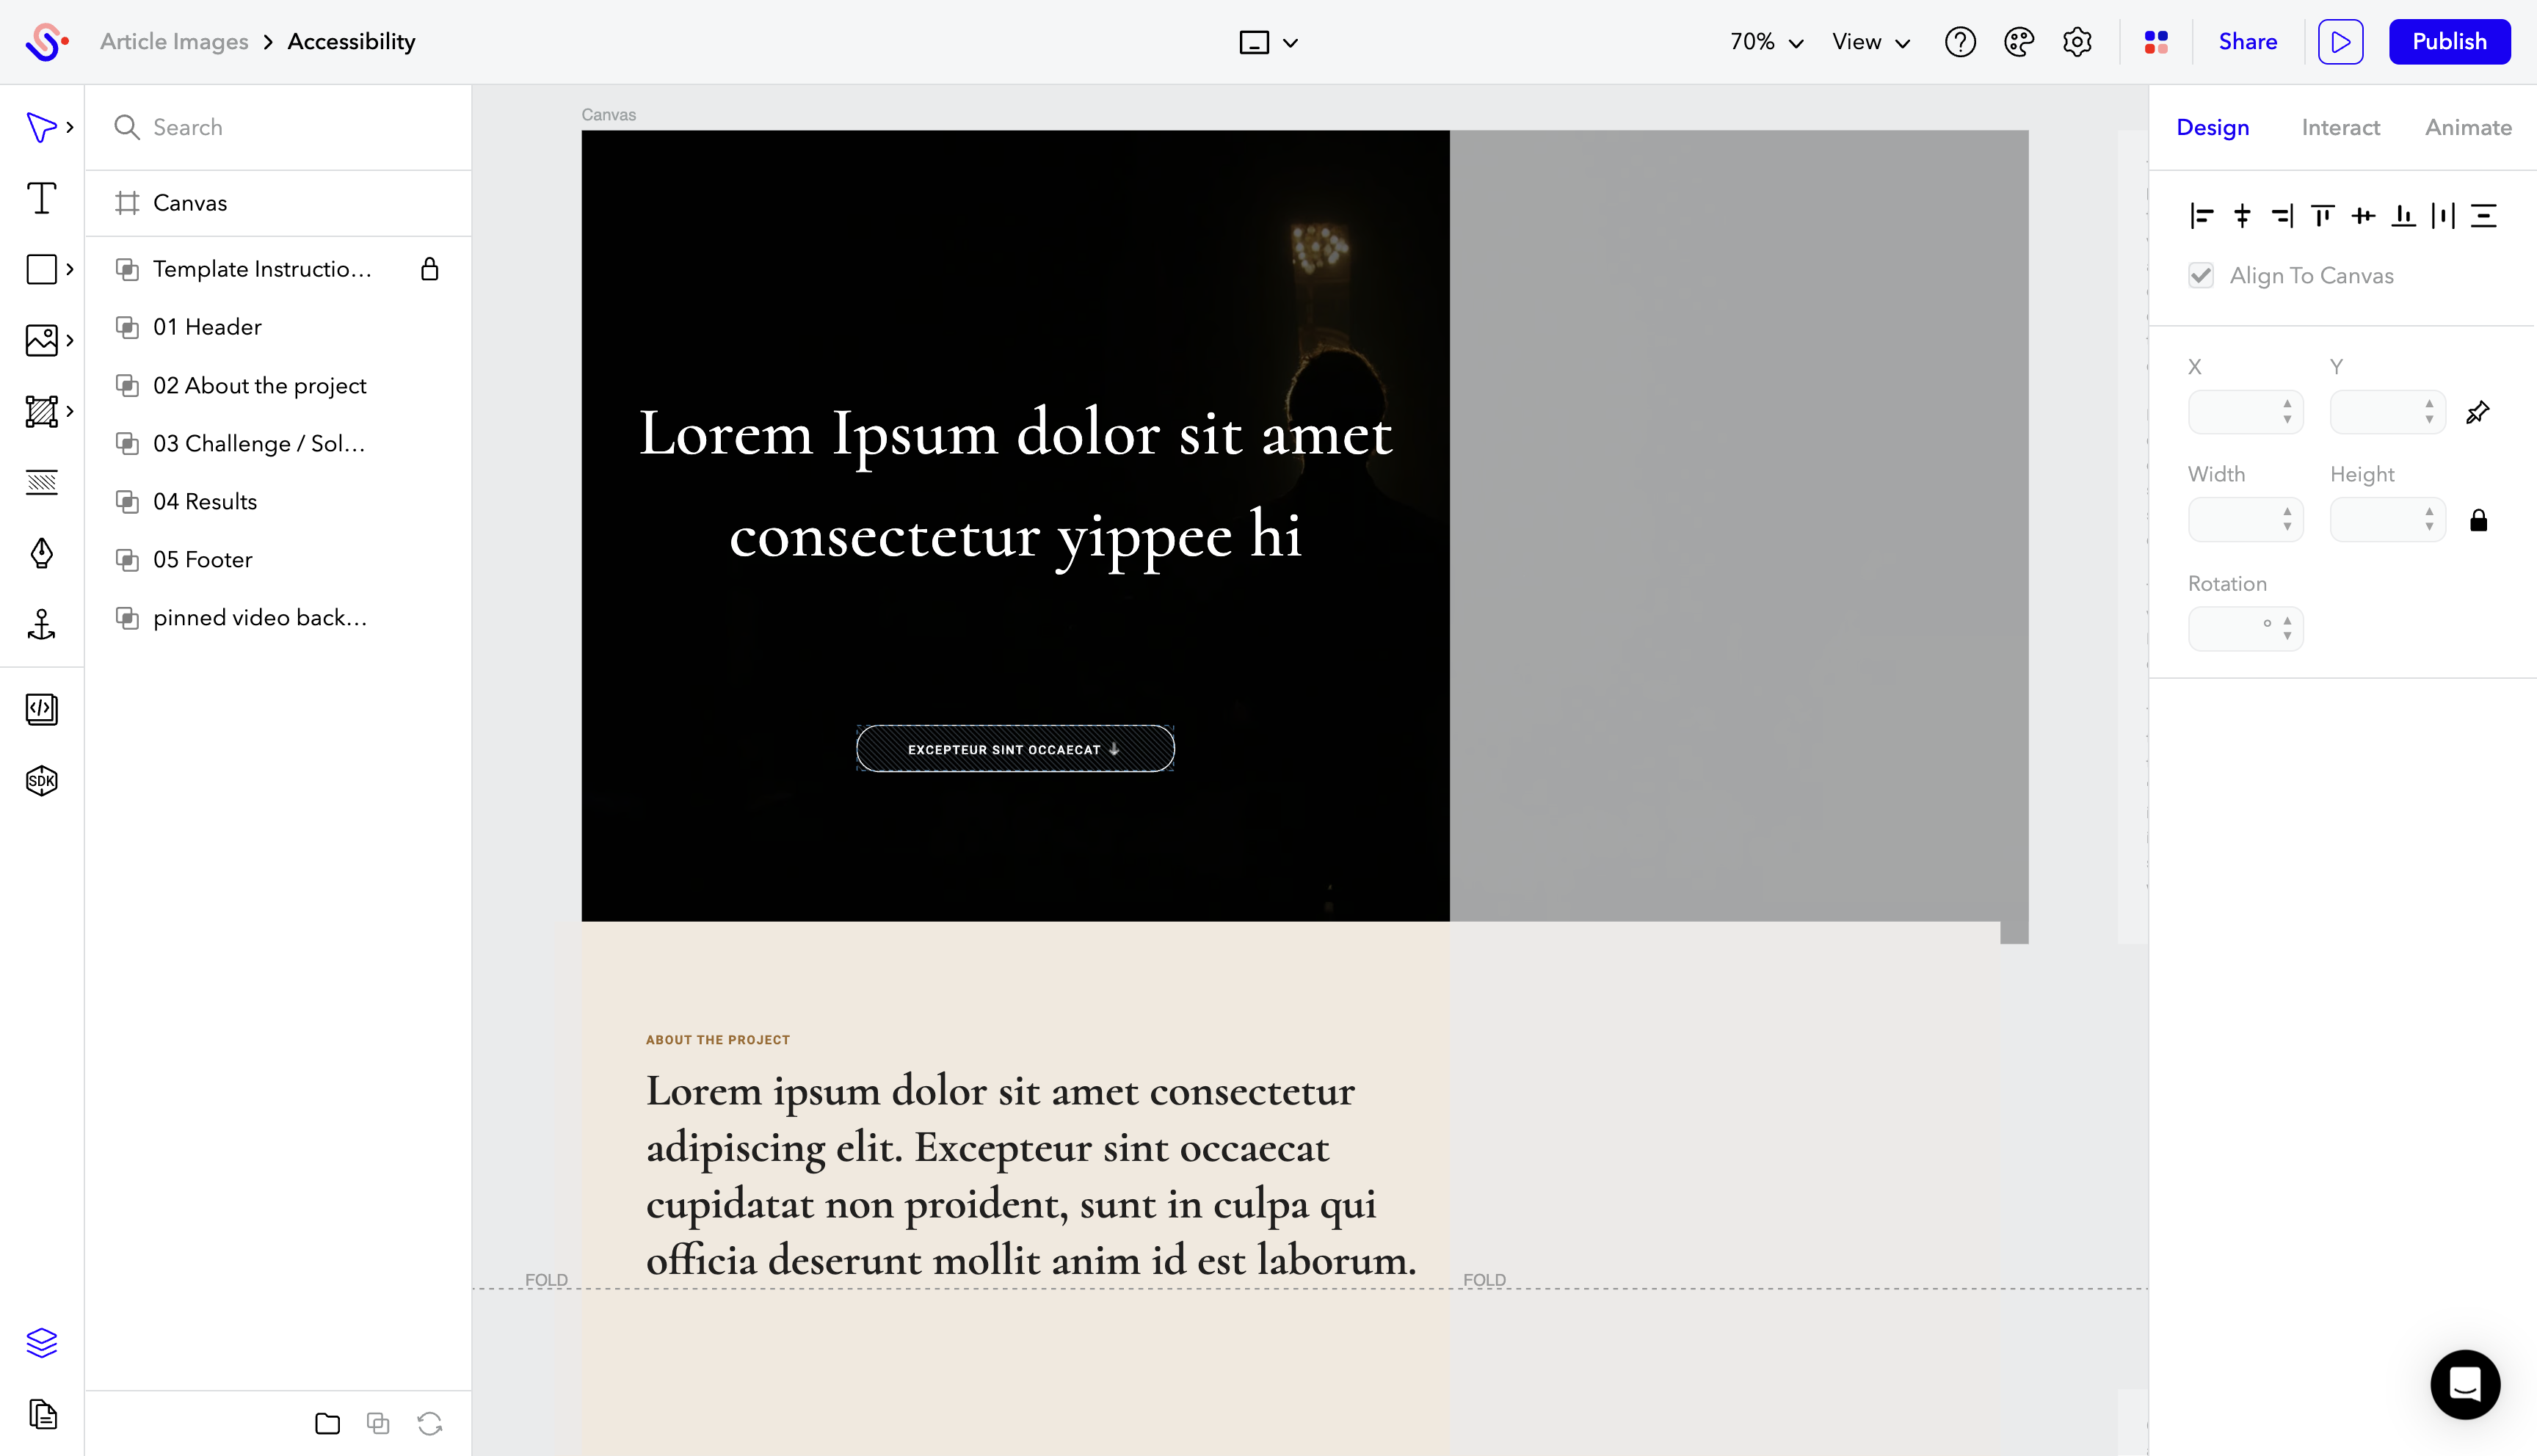Screen dimensions: 2537x1456
Task: Select the pinned video back… layer
Action: [x=278, y=618]
